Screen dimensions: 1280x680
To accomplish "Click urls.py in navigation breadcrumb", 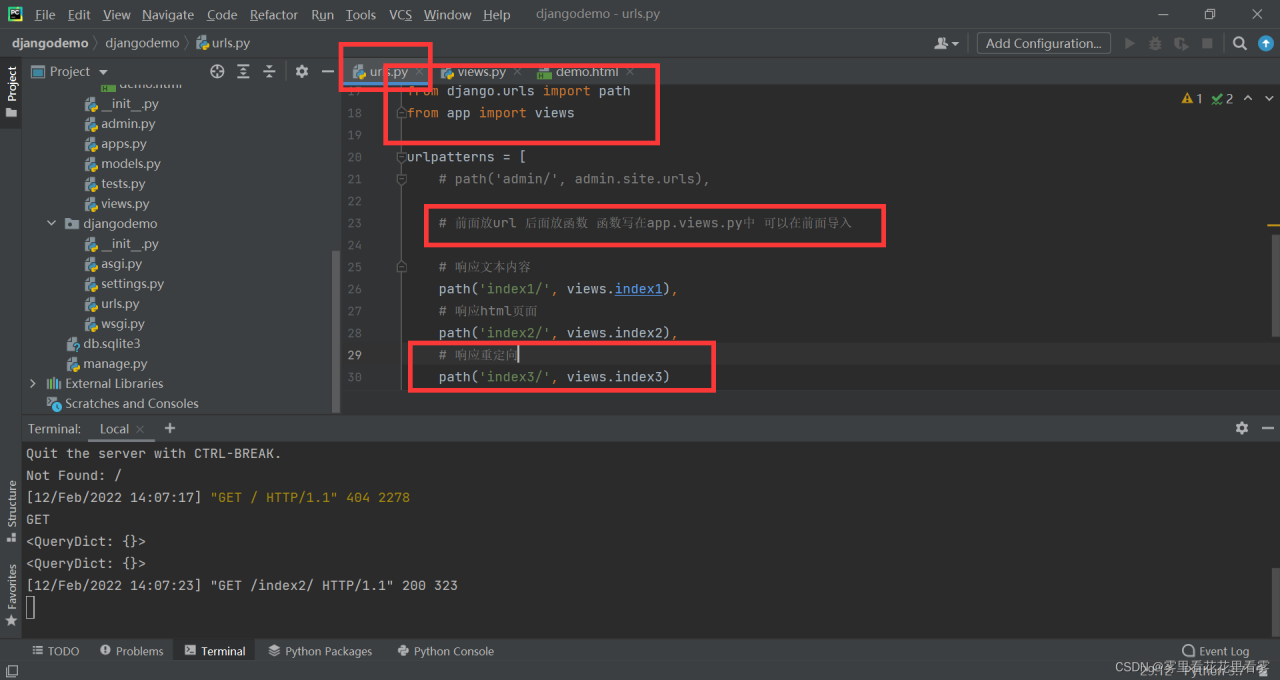I will 223,43.
